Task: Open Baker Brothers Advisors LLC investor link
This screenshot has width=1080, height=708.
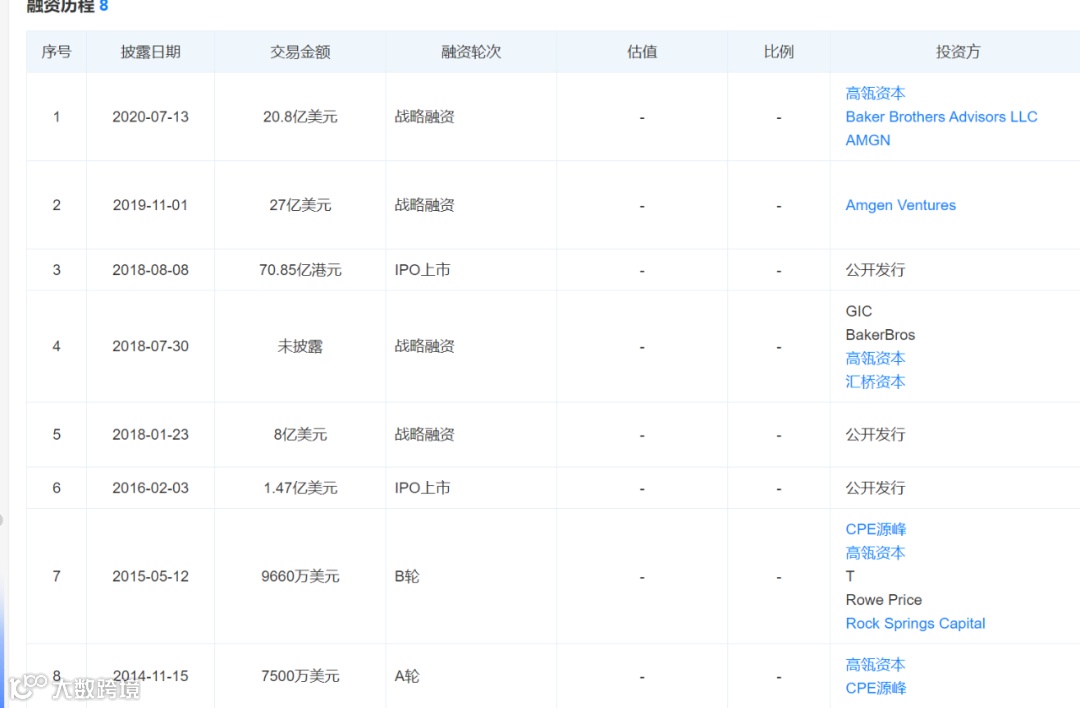Action: pos(941,116)
